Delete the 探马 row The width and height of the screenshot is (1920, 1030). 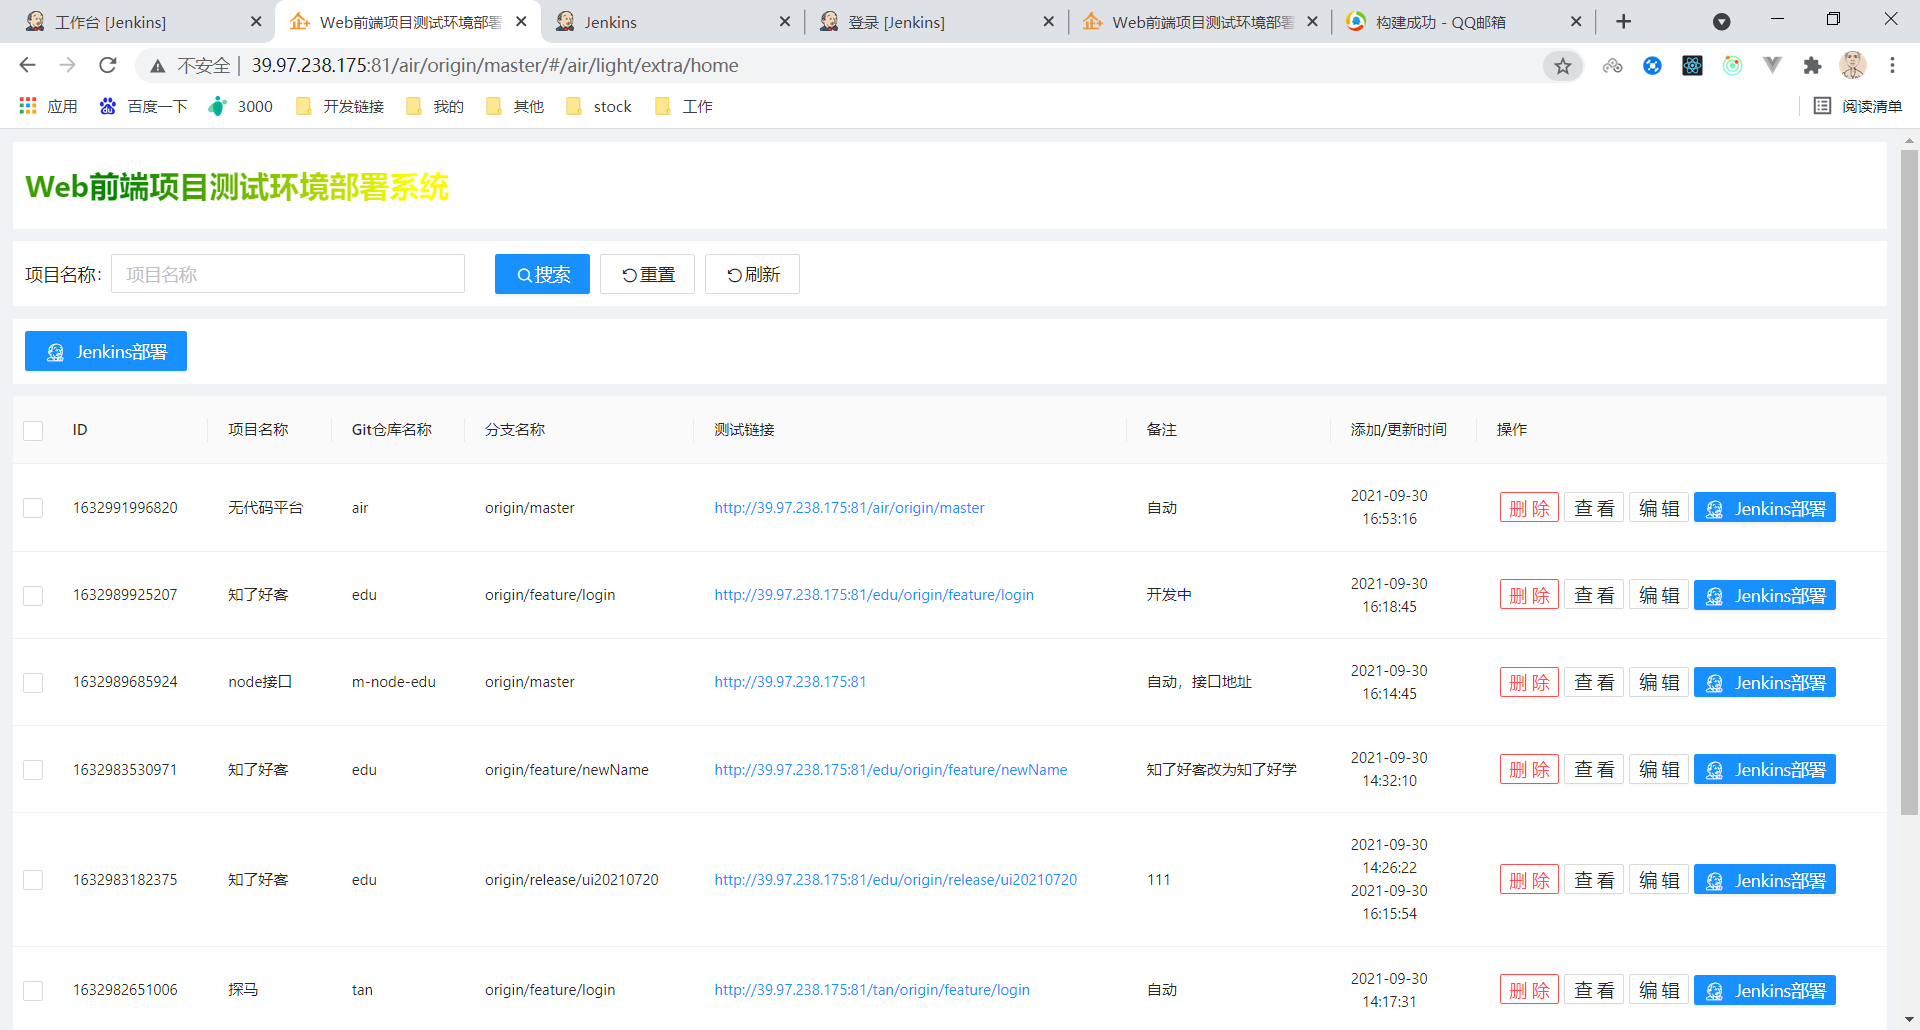click(1529, 990)
